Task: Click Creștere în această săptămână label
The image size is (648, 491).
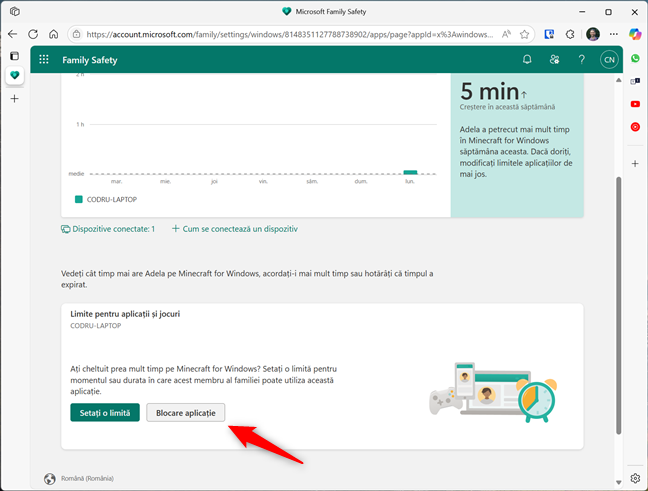Action: [x=507, y=107]
